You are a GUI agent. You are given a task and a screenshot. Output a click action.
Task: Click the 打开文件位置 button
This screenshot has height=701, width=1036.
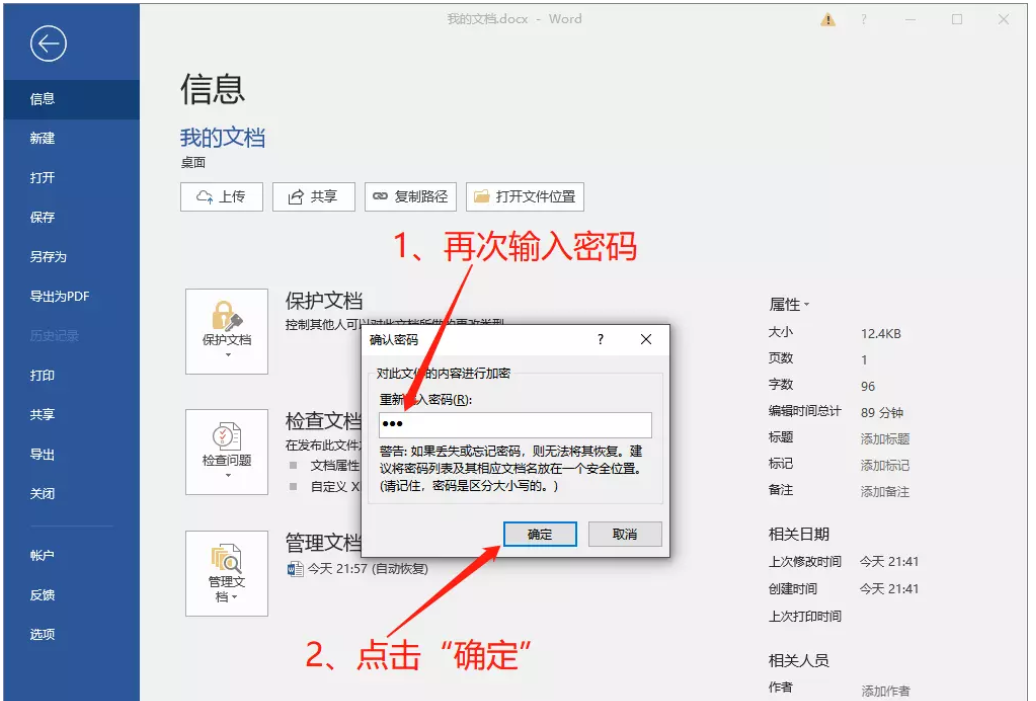click(525, 197)
